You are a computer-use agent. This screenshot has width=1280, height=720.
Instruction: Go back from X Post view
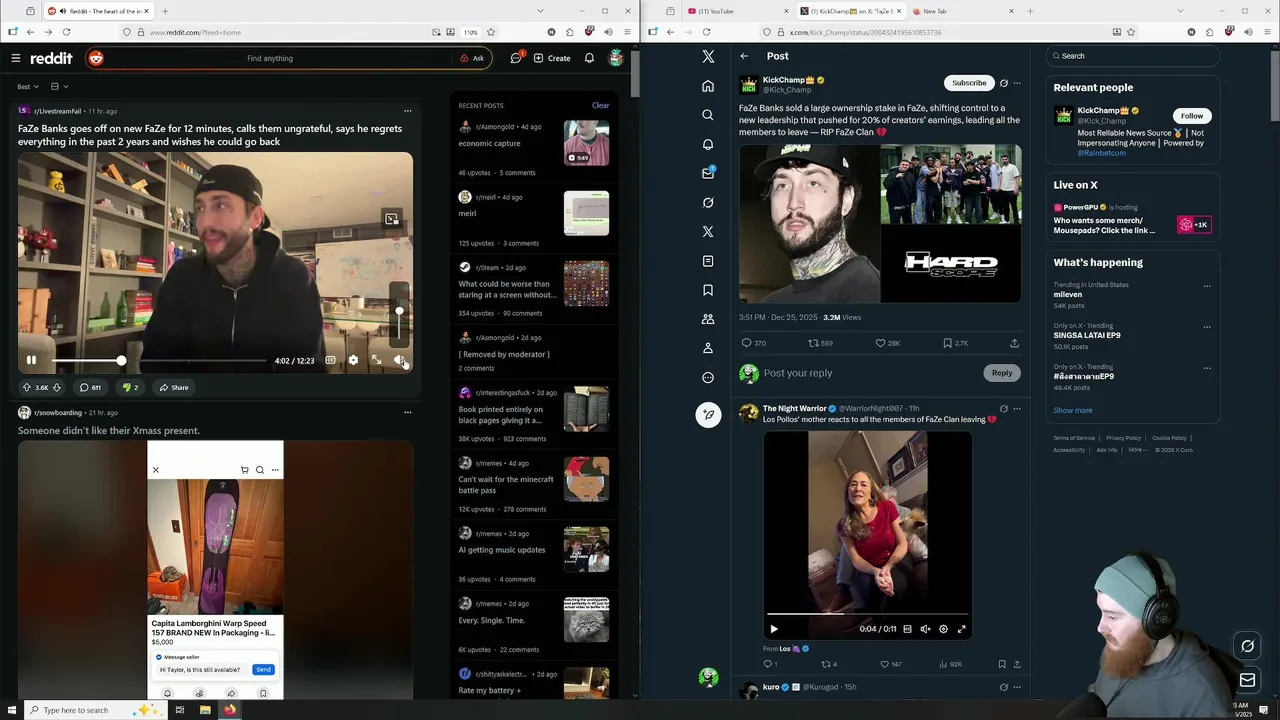pos(744,56)
